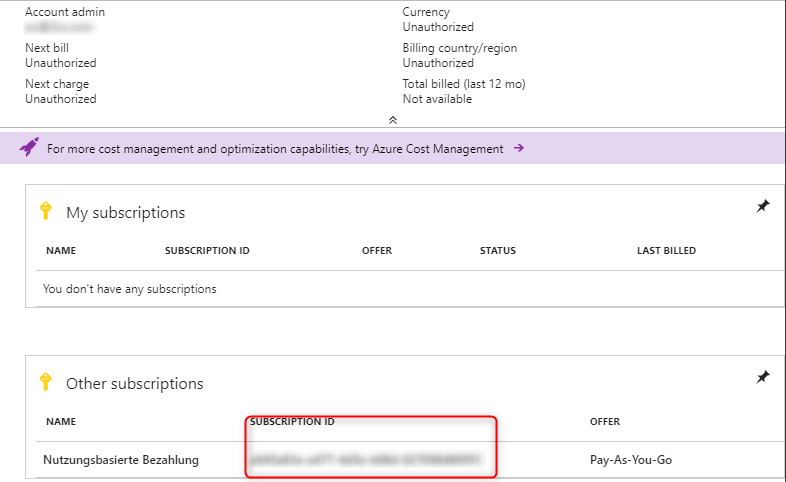Image resolution: width=786 pixels, height=482 pixels.
Task: Sort My subscriptions by LAST BILLED column
Action: (666, 251)
